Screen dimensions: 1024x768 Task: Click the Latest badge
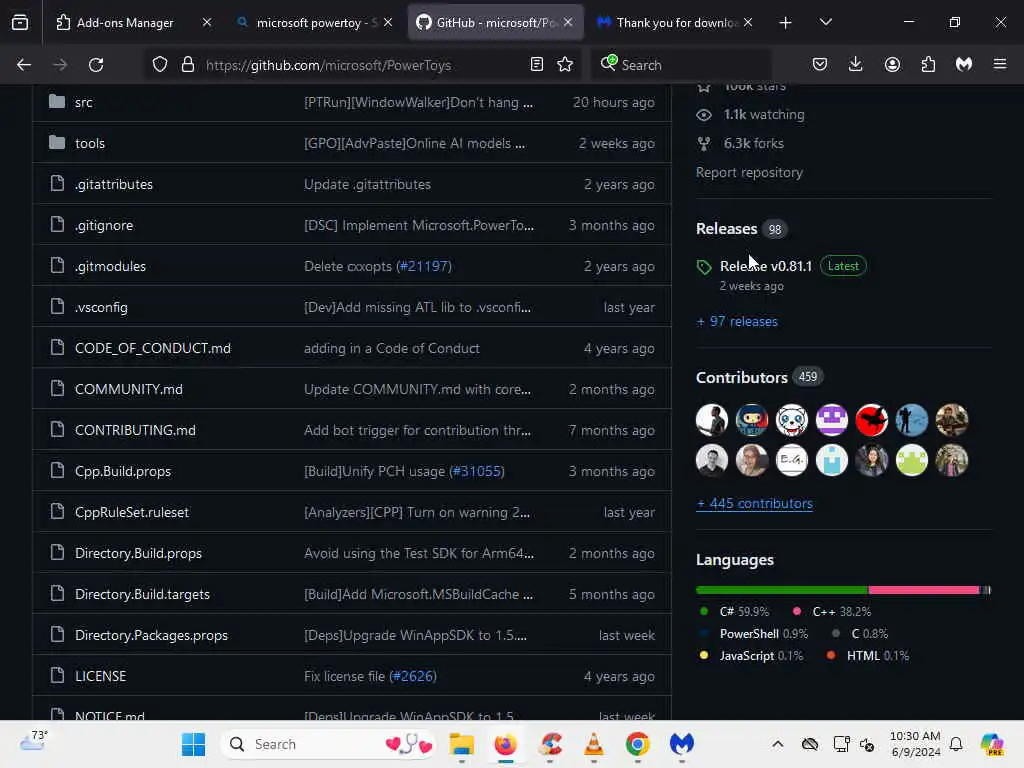pos(842,266)
